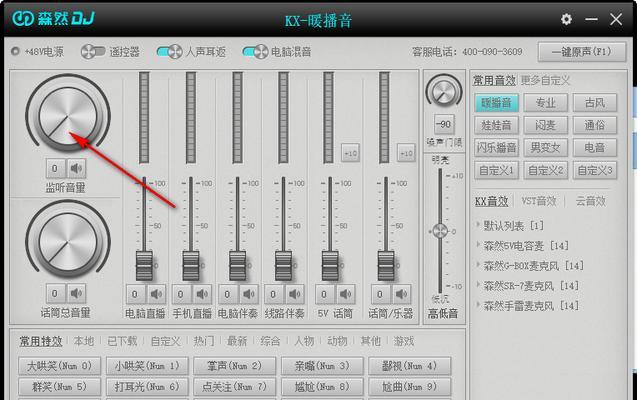Select the 热门 effects tab
This screenshot has width=637, height=400.
[204, 341]
